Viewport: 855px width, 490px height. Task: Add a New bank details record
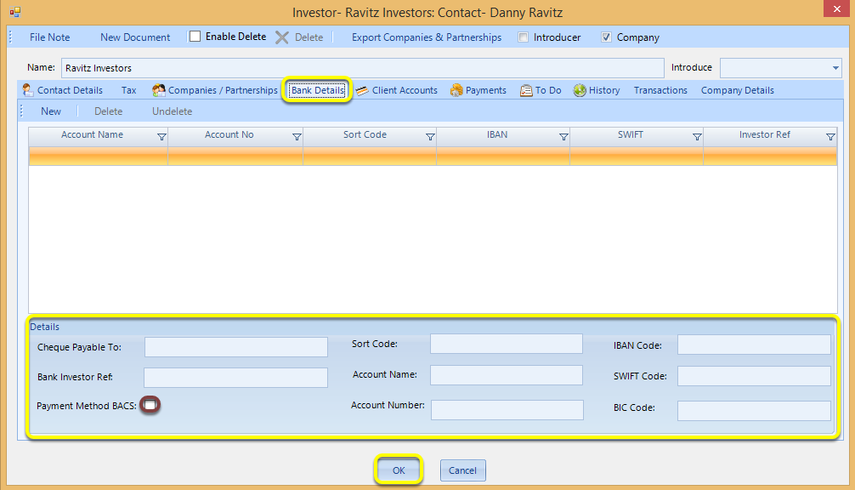pyautogui.click(x=51, y=111)
